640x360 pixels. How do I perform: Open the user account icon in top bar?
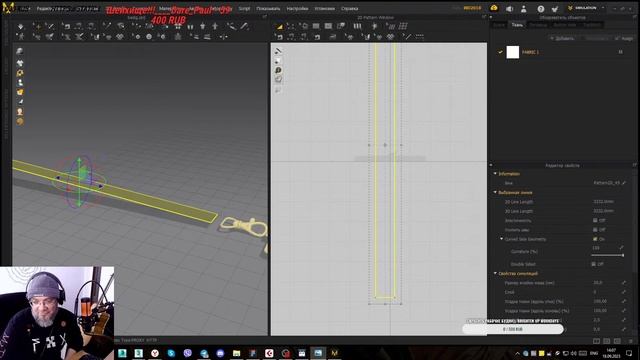[524, 9]
